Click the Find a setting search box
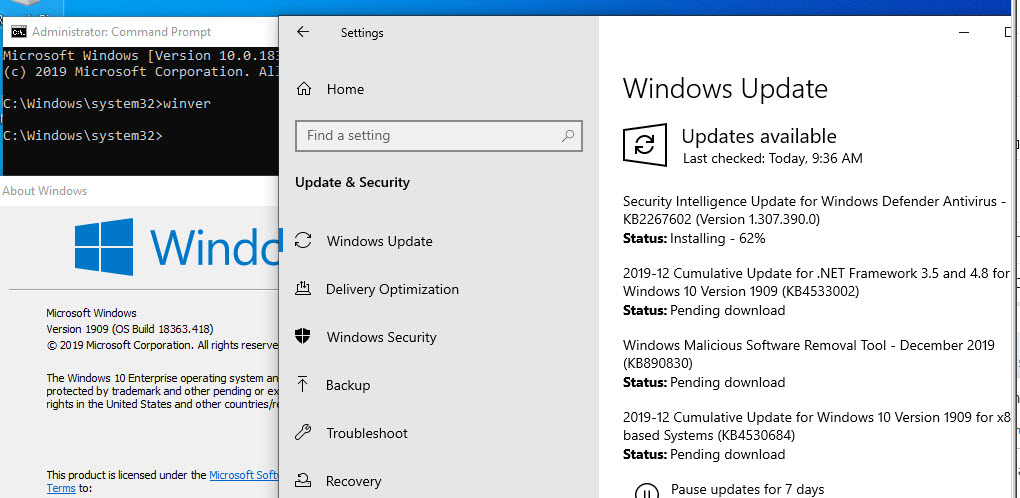The image size is (1020, 498). pos(438,135)
